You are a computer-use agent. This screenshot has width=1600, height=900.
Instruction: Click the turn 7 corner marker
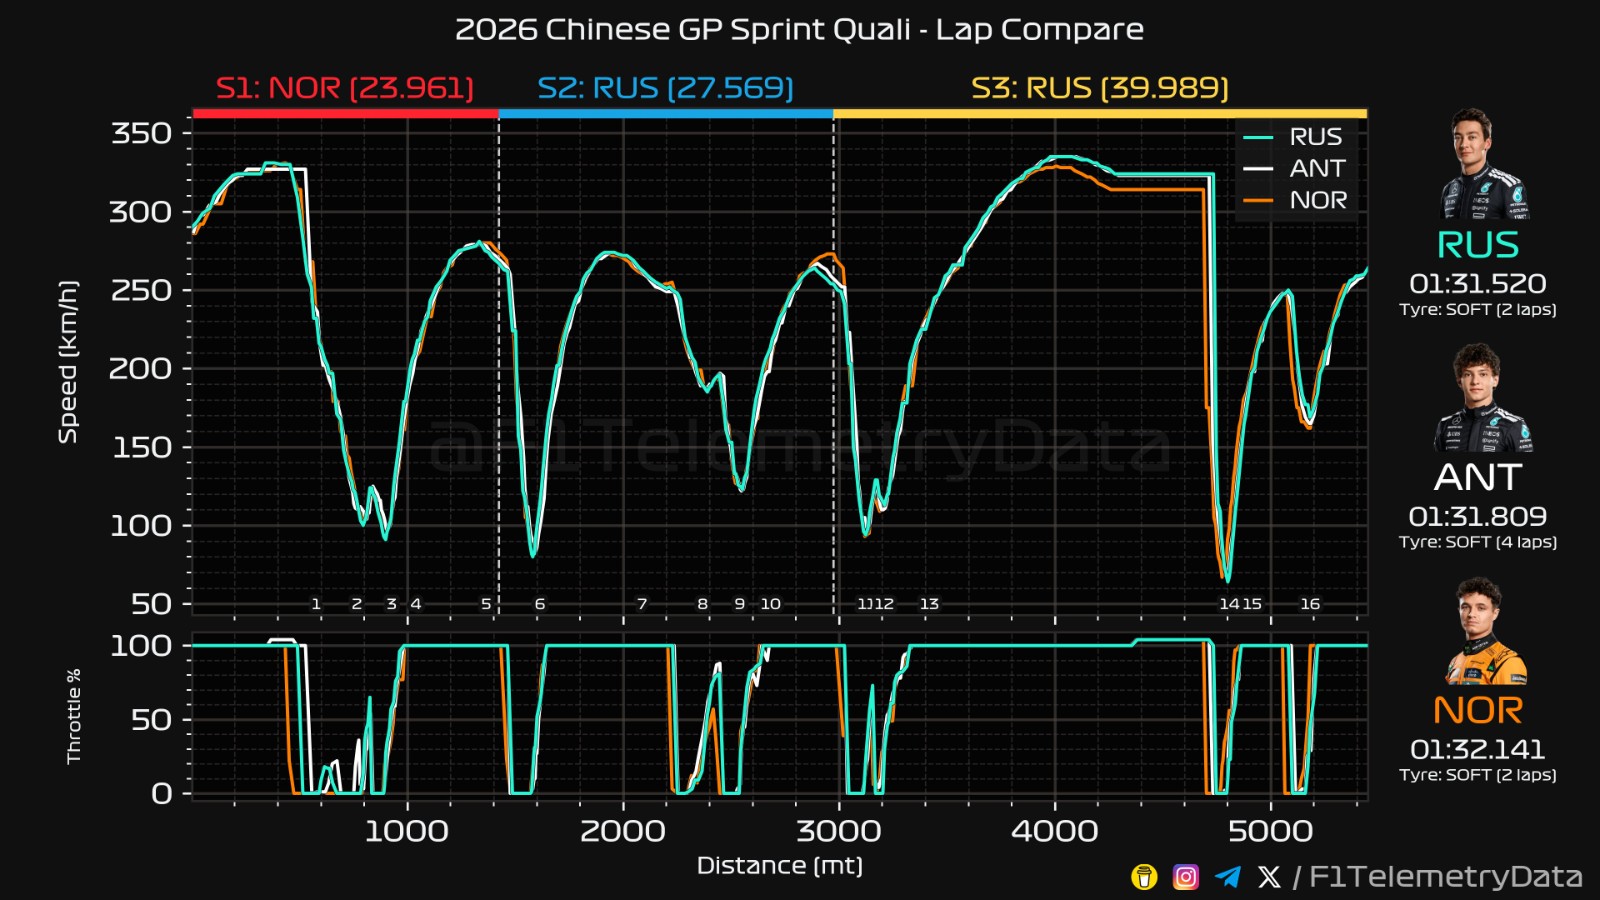[642, 604]
